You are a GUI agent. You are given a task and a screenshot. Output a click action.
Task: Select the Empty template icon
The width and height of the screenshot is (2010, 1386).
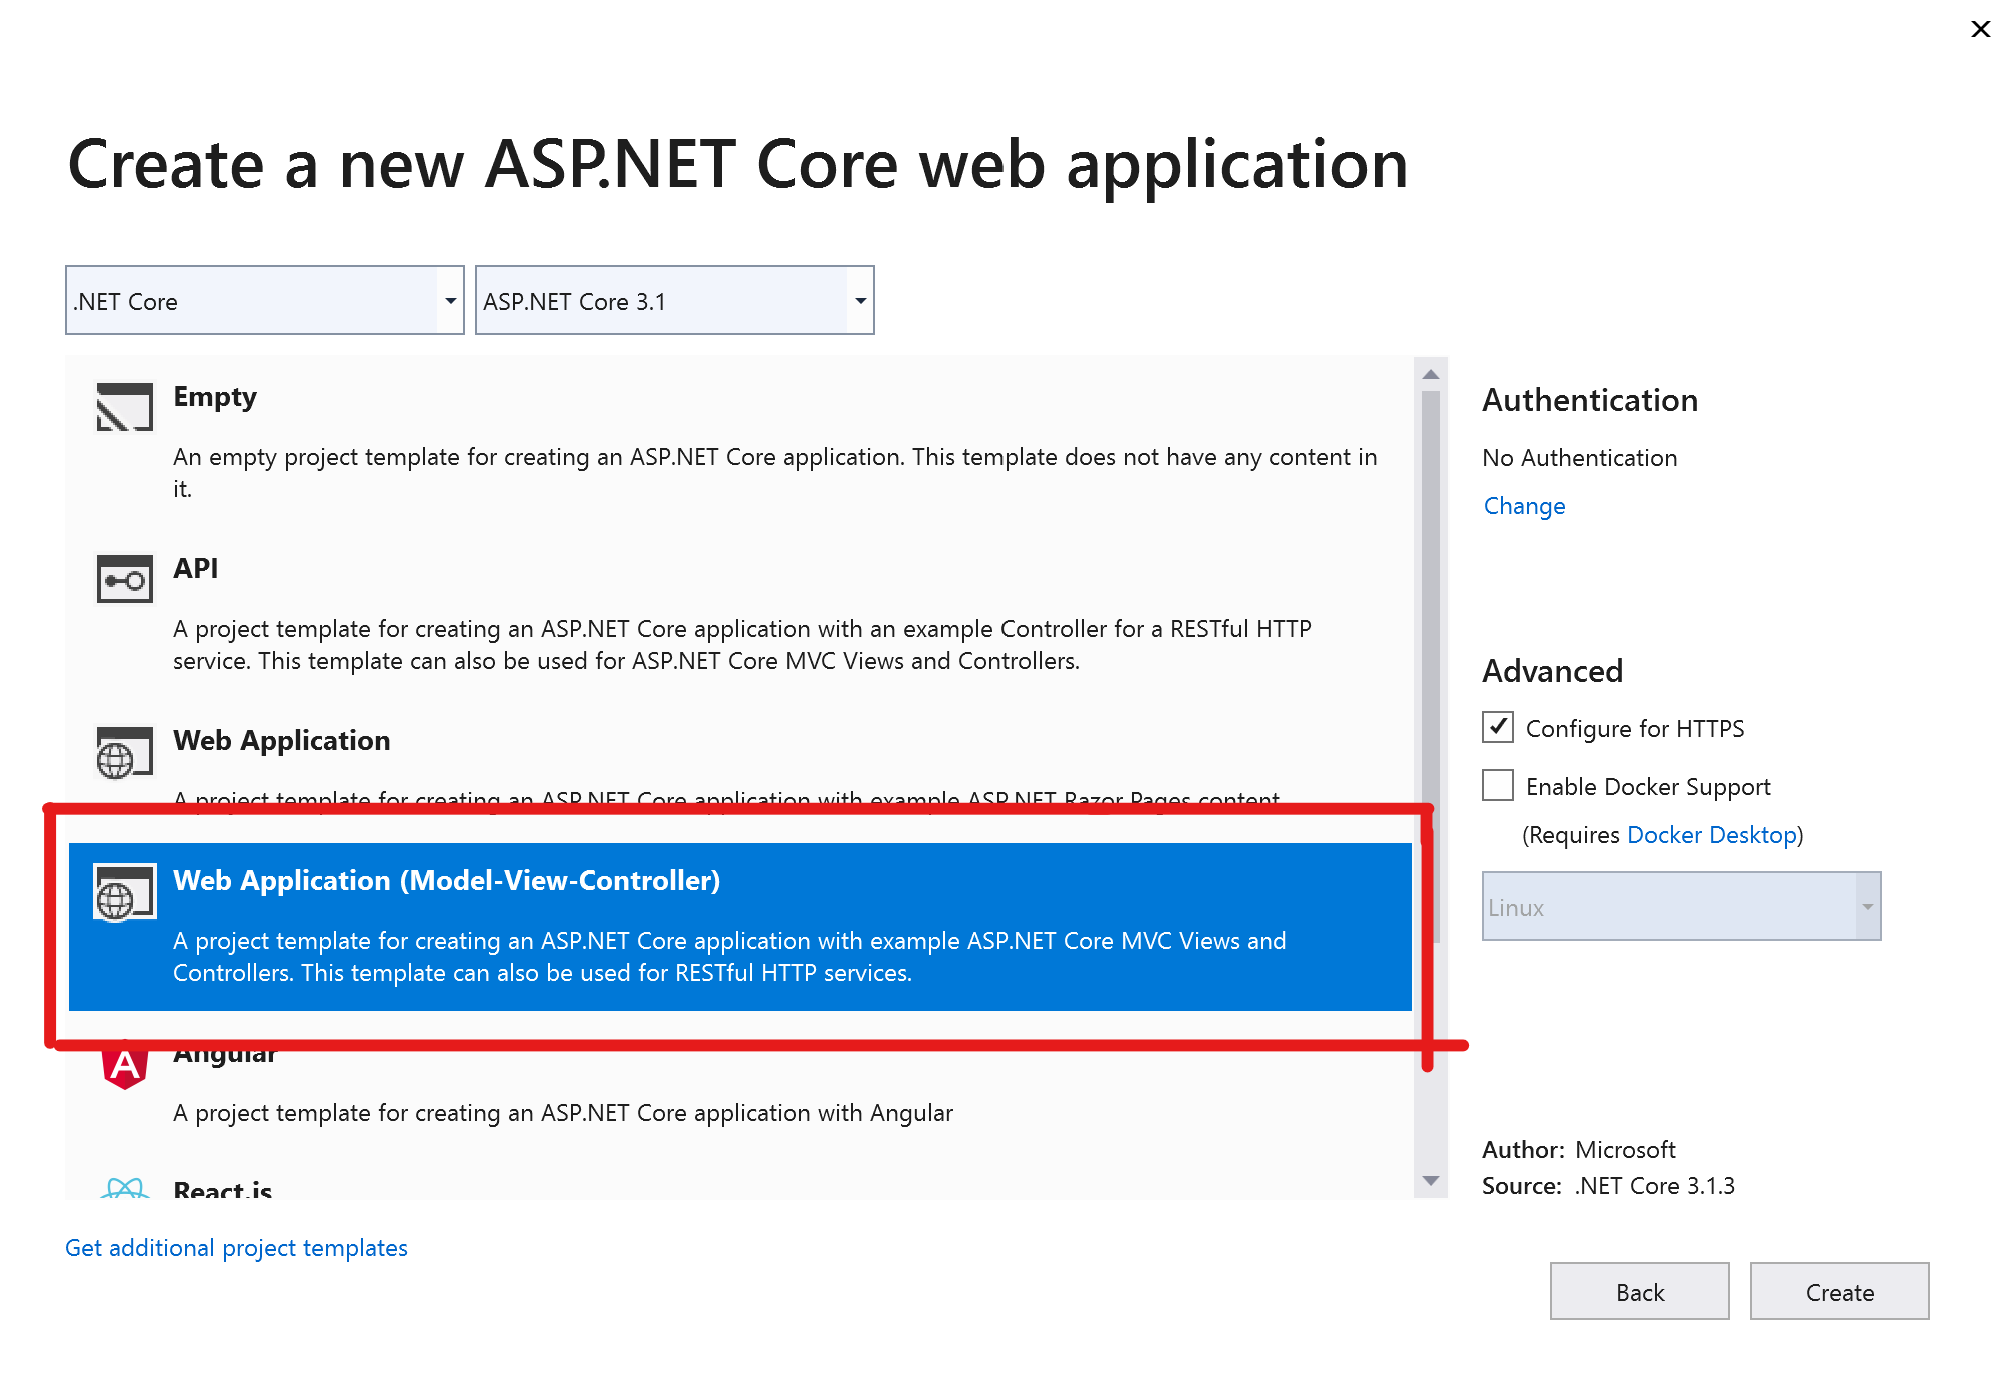click(125, 407)
